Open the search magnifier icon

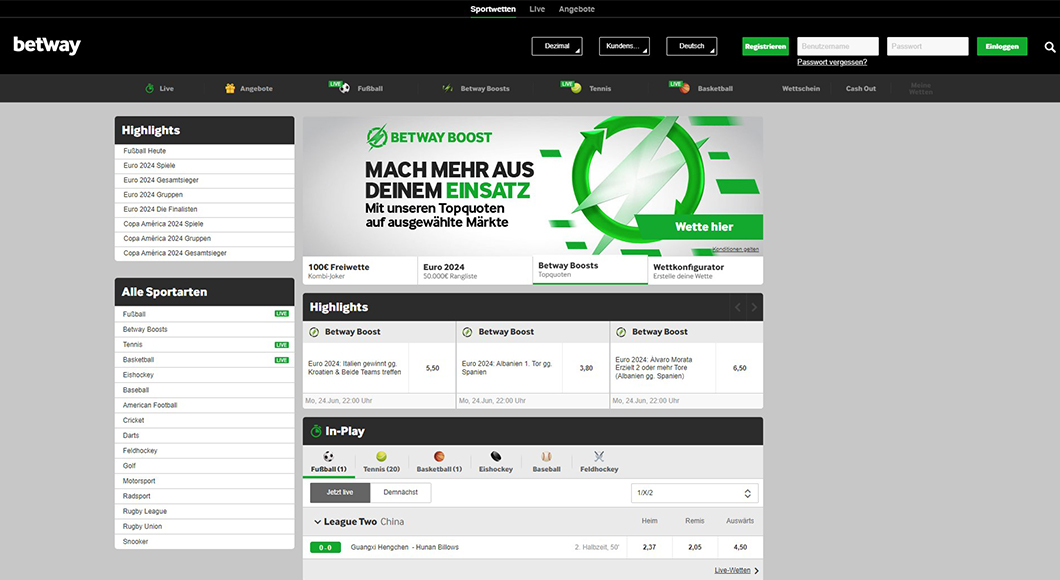tap(1049, 47)
